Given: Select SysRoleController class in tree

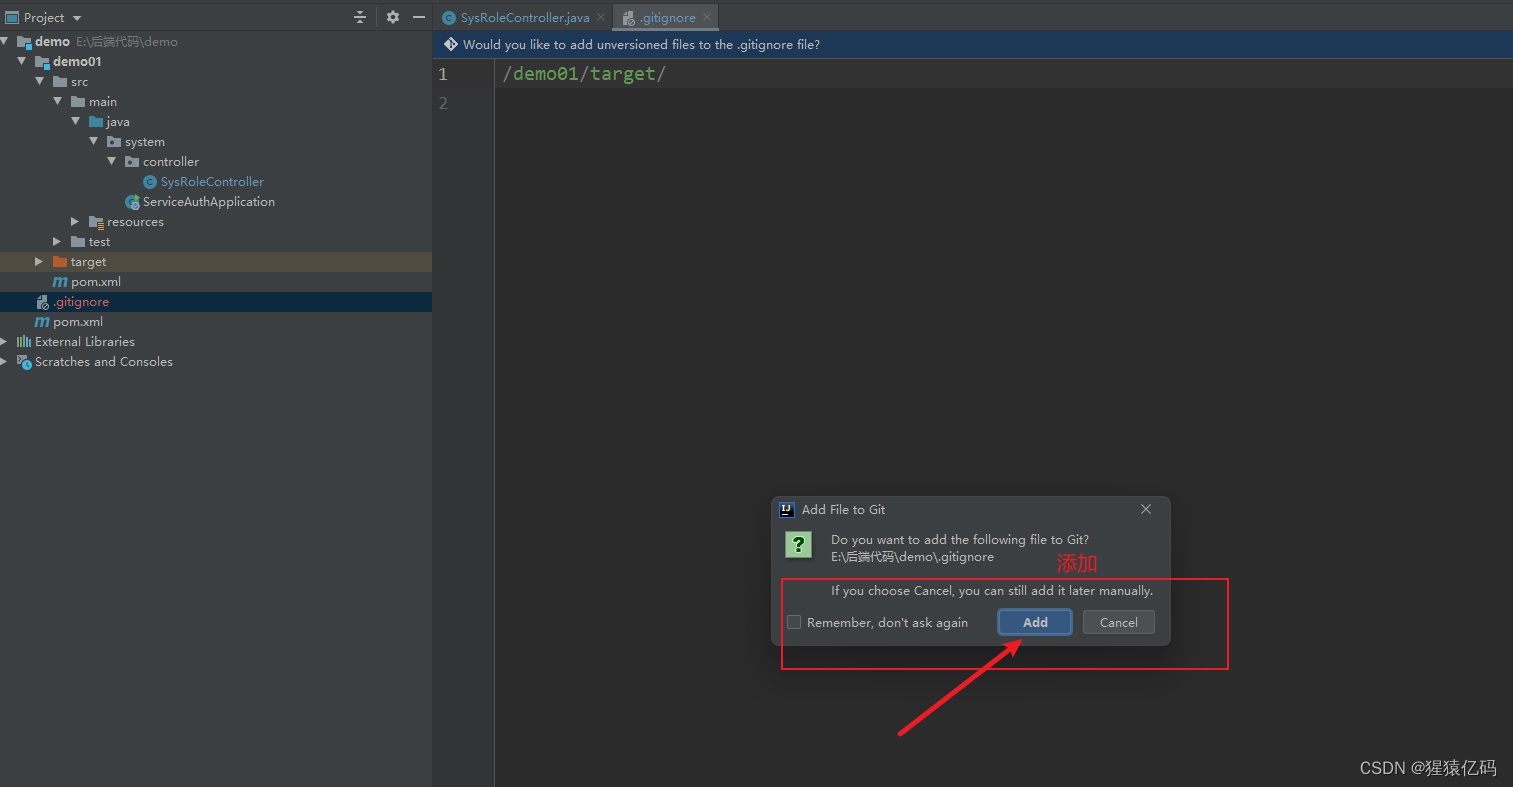Looking at the screenshot, I should 212,181.
